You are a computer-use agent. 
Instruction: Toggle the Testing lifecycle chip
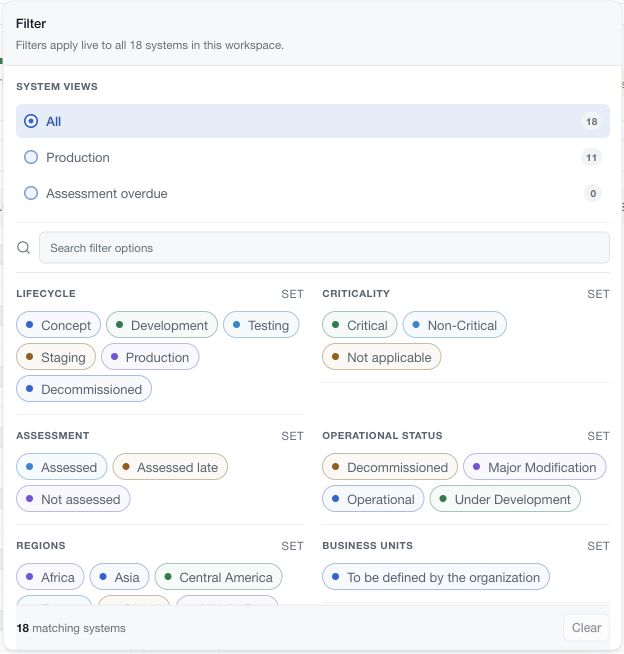(x=261, y=325)
